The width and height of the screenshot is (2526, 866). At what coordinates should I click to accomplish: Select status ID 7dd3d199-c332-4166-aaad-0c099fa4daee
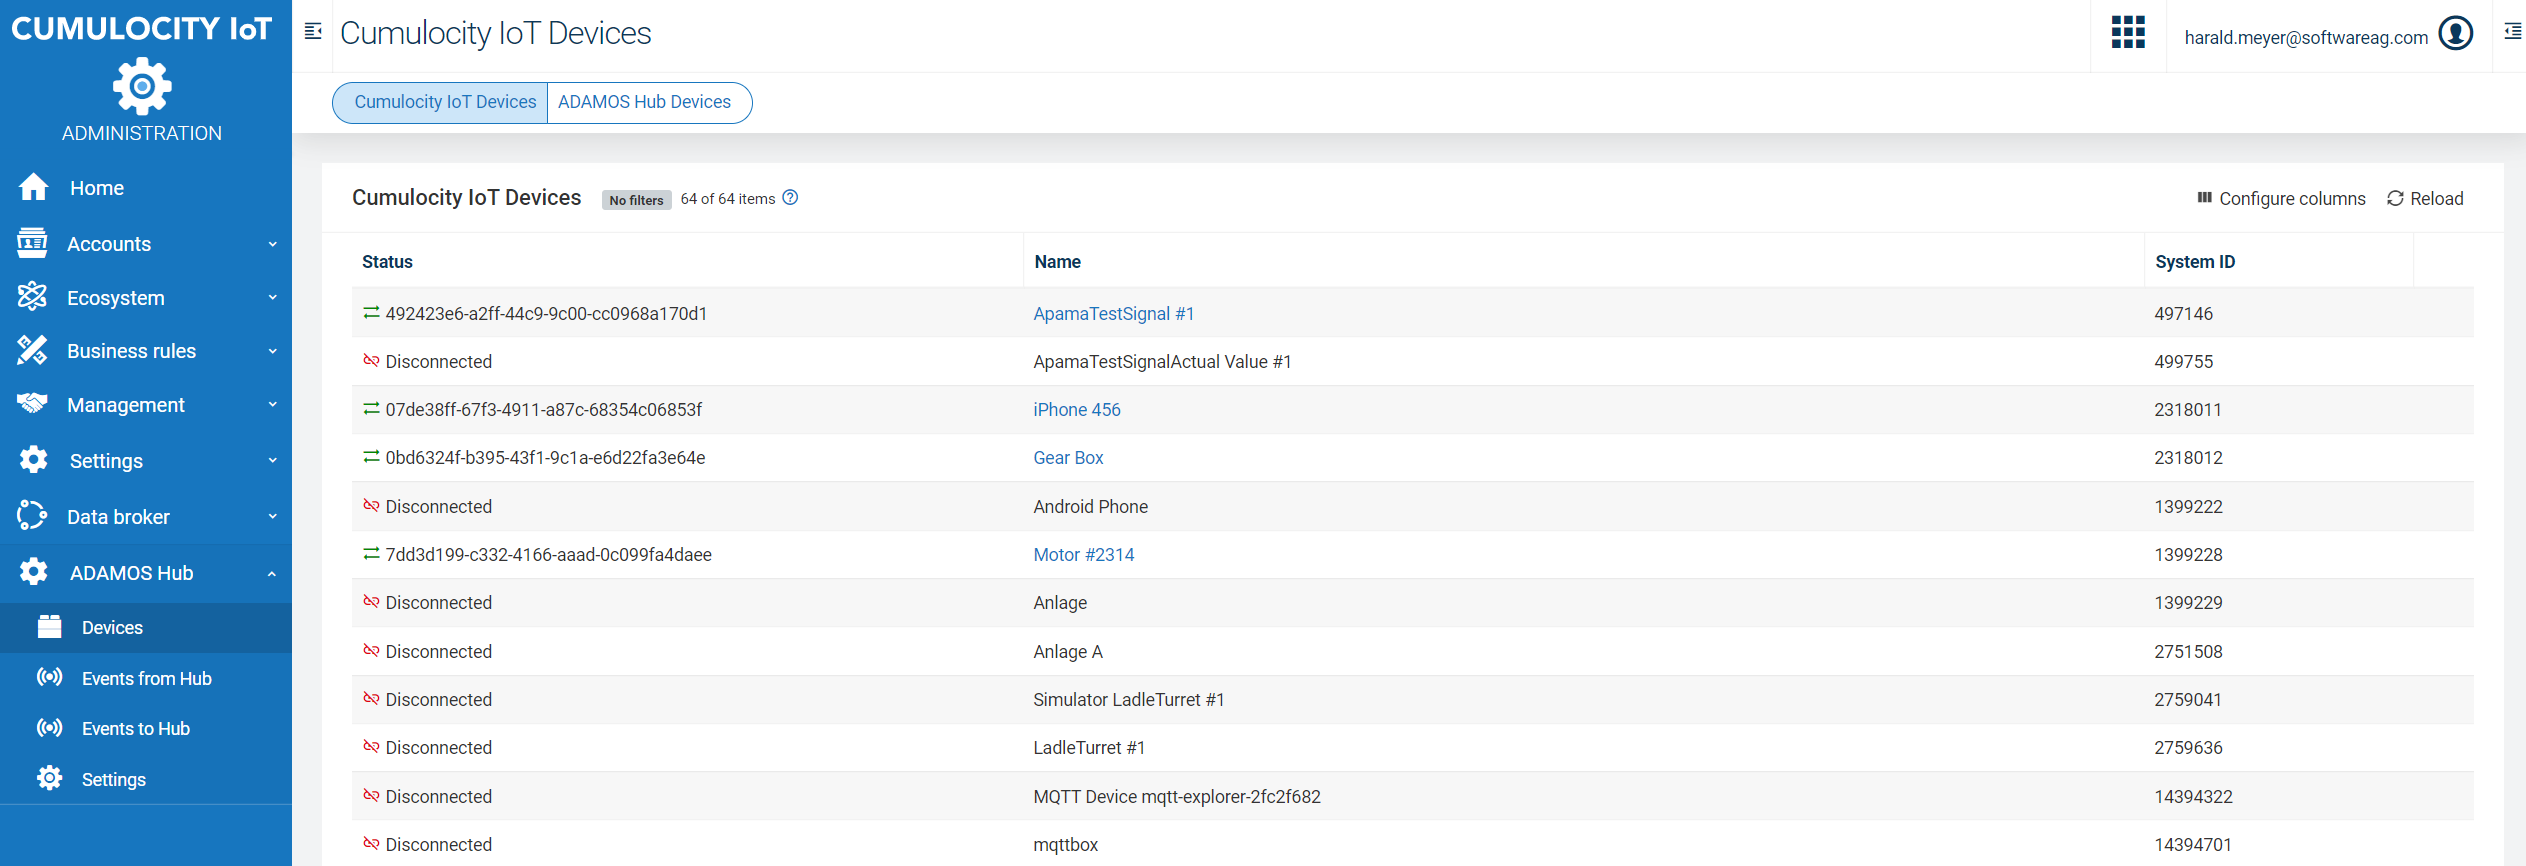click(548, 554)
